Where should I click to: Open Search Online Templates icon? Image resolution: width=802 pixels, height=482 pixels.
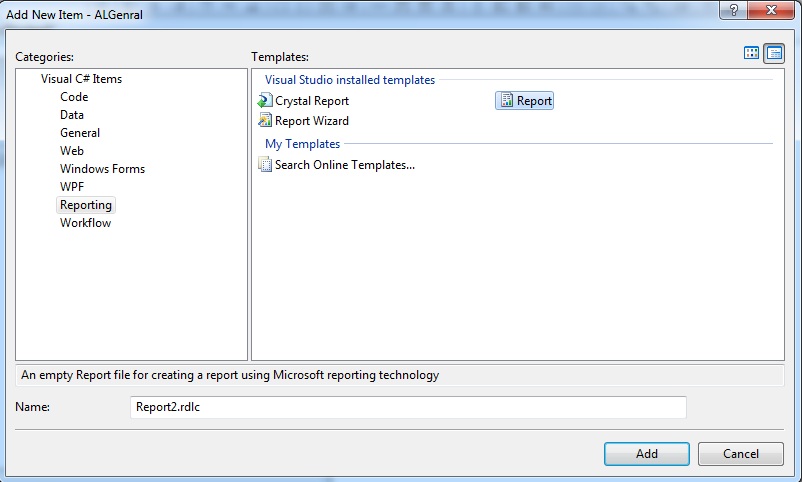pyautogui.click(x=264, y=165)
